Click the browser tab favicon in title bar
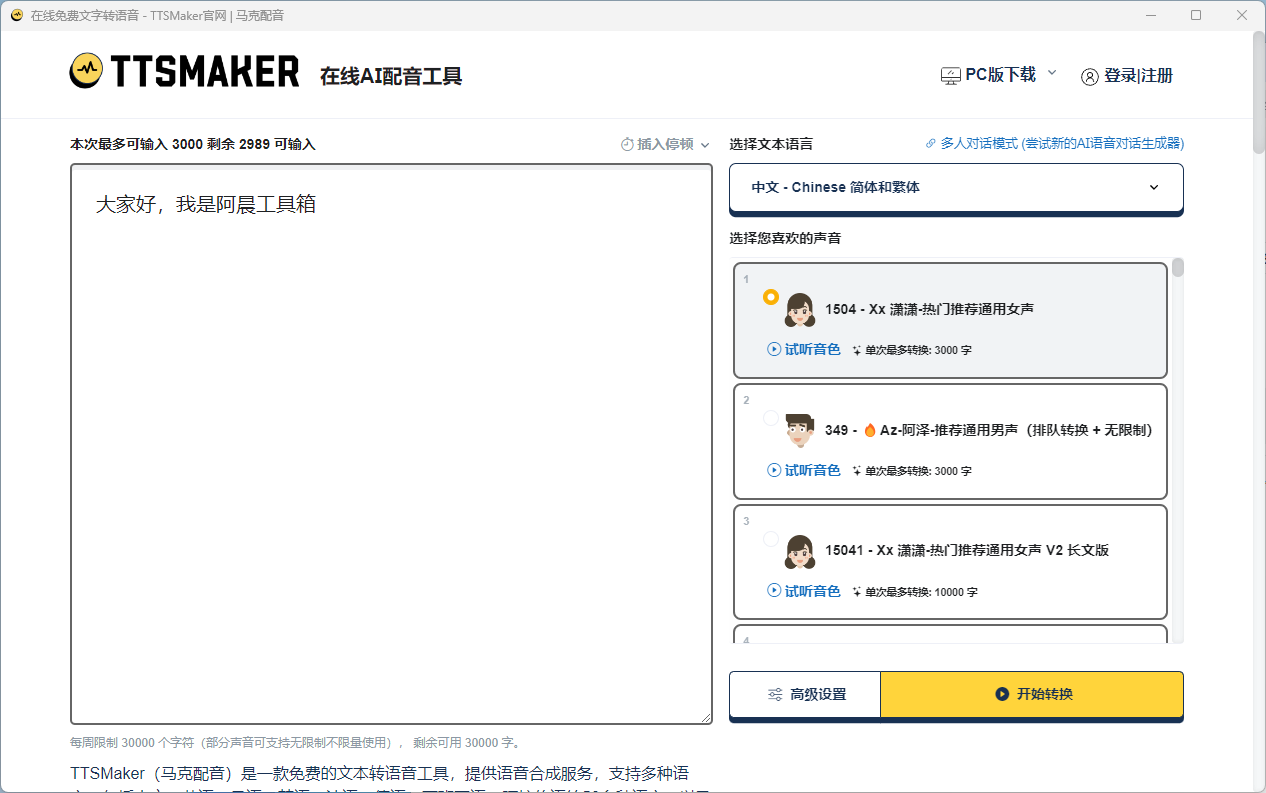The image size is (1266, 793). coord(16,15)
